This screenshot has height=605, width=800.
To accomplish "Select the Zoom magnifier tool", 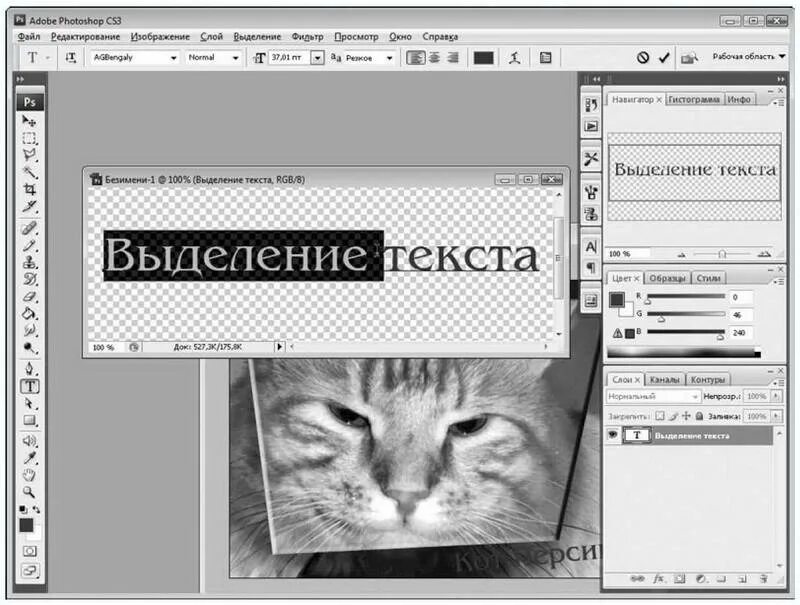I will 29,492.
